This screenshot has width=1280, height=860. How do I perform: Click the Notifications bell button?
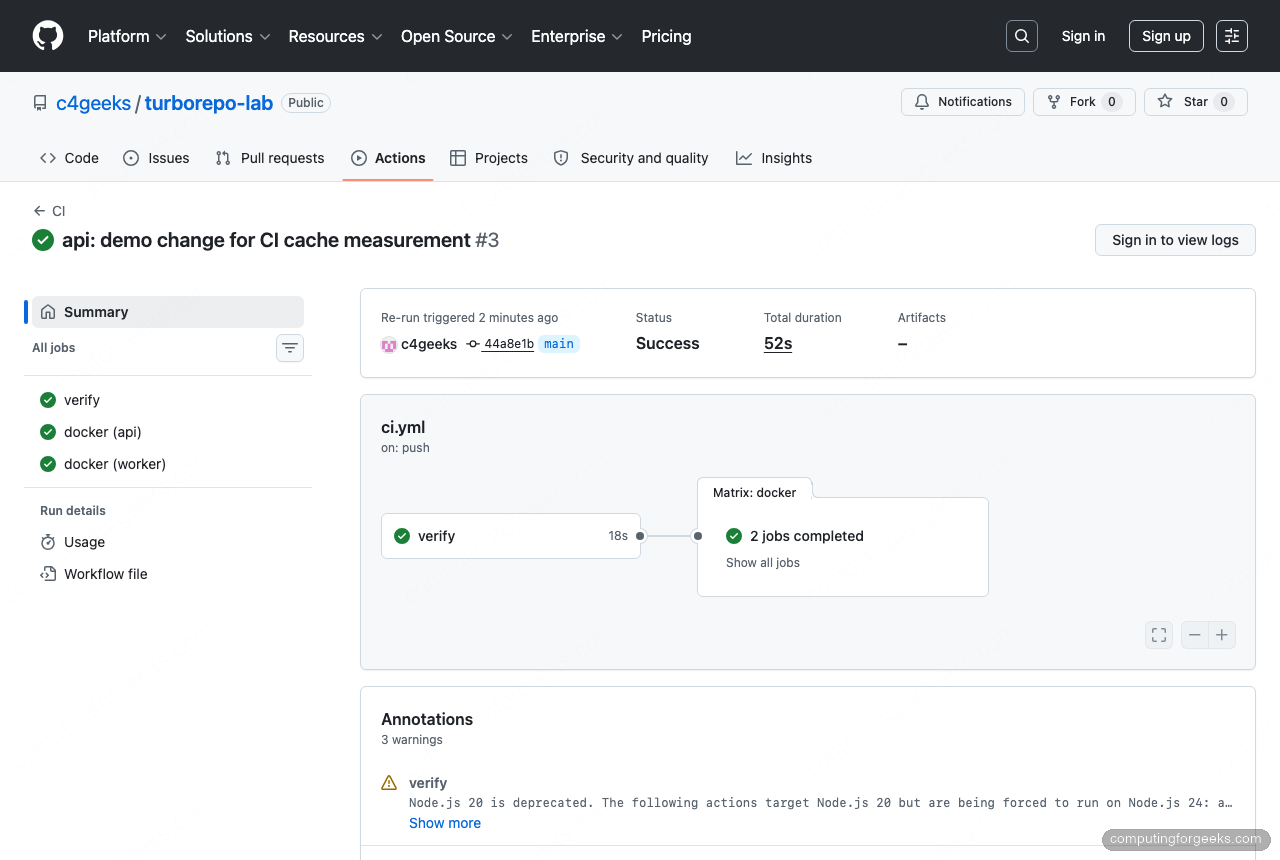[963, 102]
